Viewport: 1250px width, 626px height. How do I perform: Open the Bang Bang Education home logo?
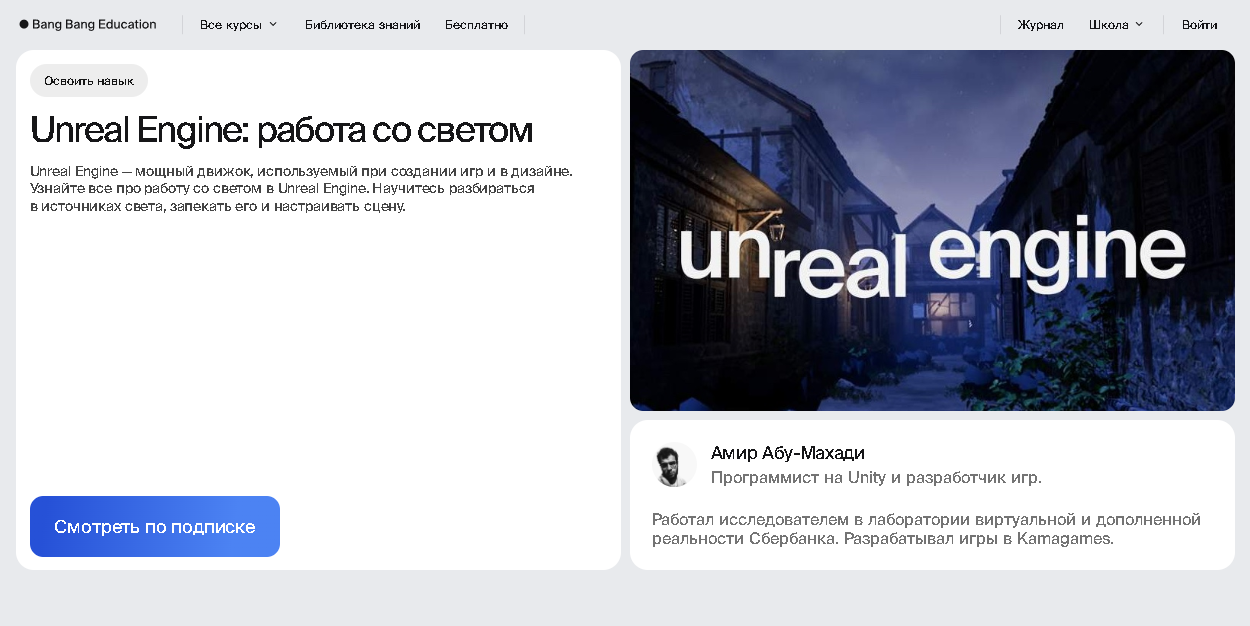point(88,24)
